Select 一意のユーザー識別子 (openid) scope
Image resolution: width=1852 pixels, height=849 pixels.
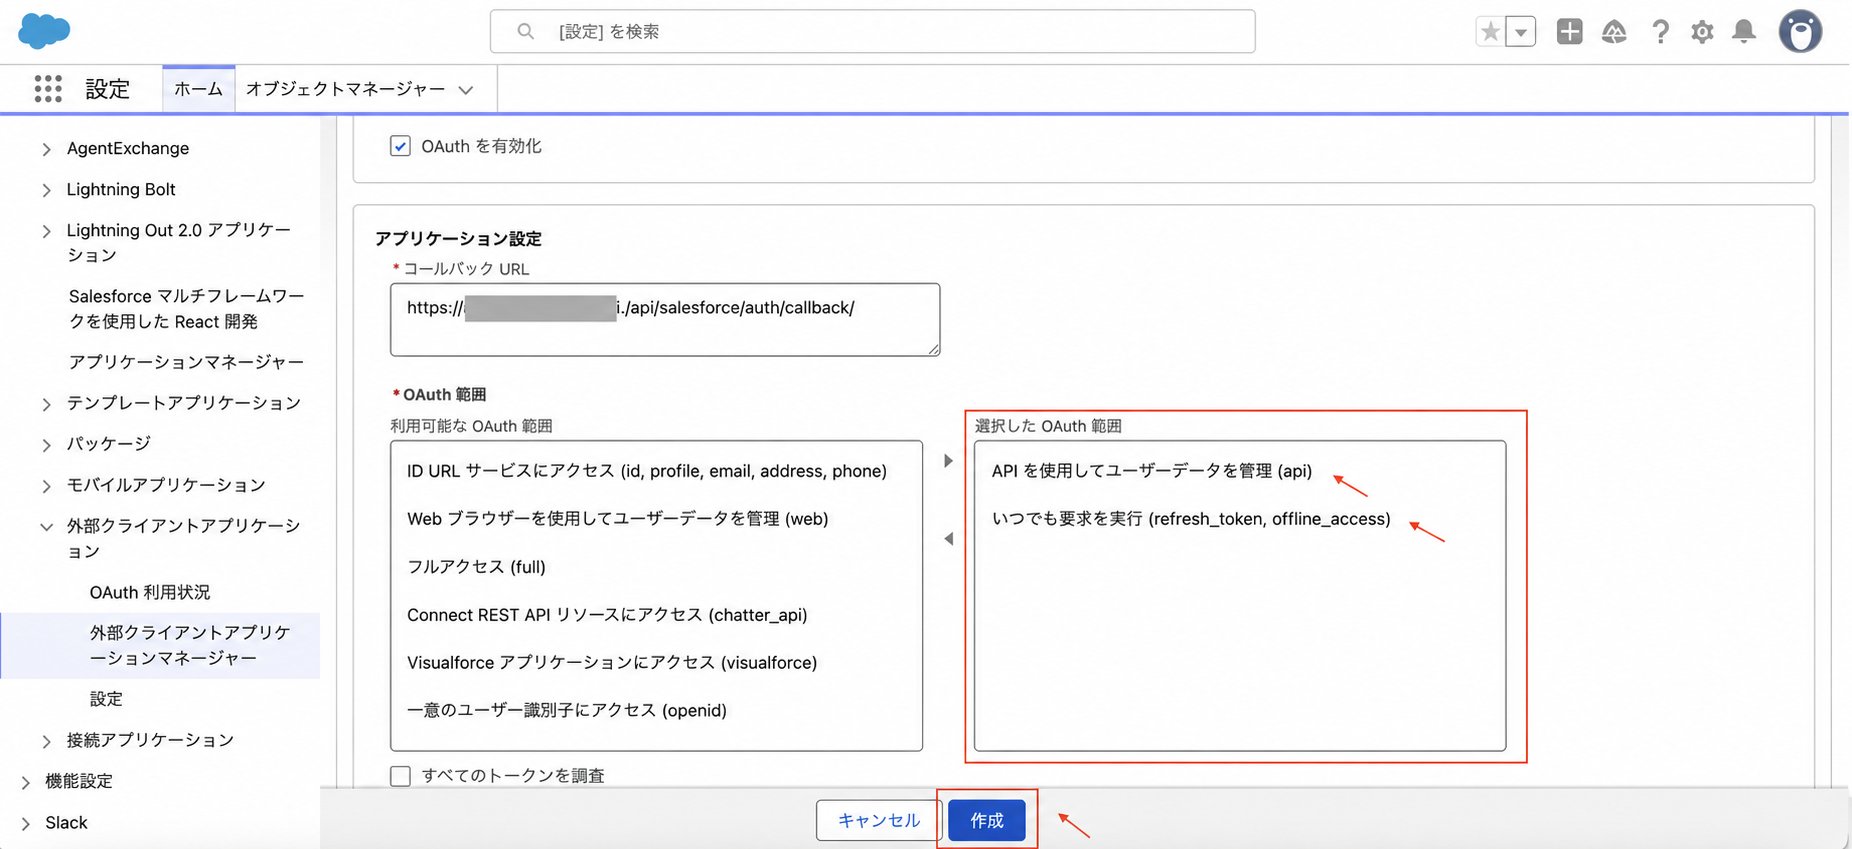click(567, 711)
